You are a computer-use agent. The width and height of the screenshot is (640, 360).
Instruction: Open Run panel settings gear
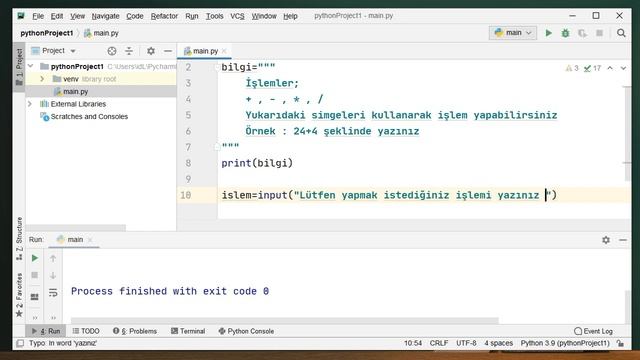point(606,240)
